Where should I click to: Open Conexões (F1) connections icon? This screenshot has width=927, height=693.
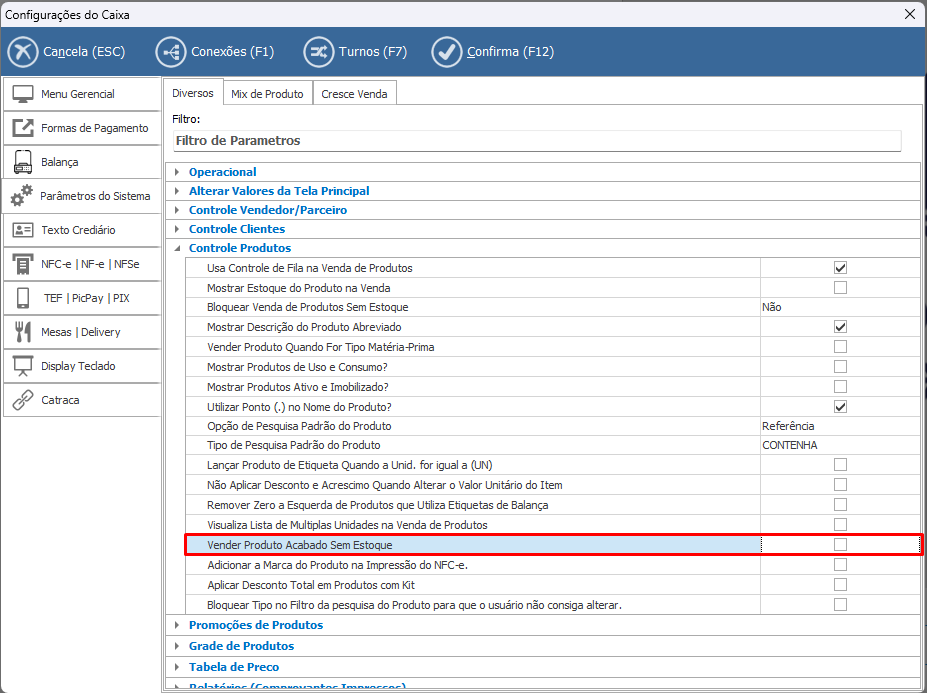coord(171,52)
